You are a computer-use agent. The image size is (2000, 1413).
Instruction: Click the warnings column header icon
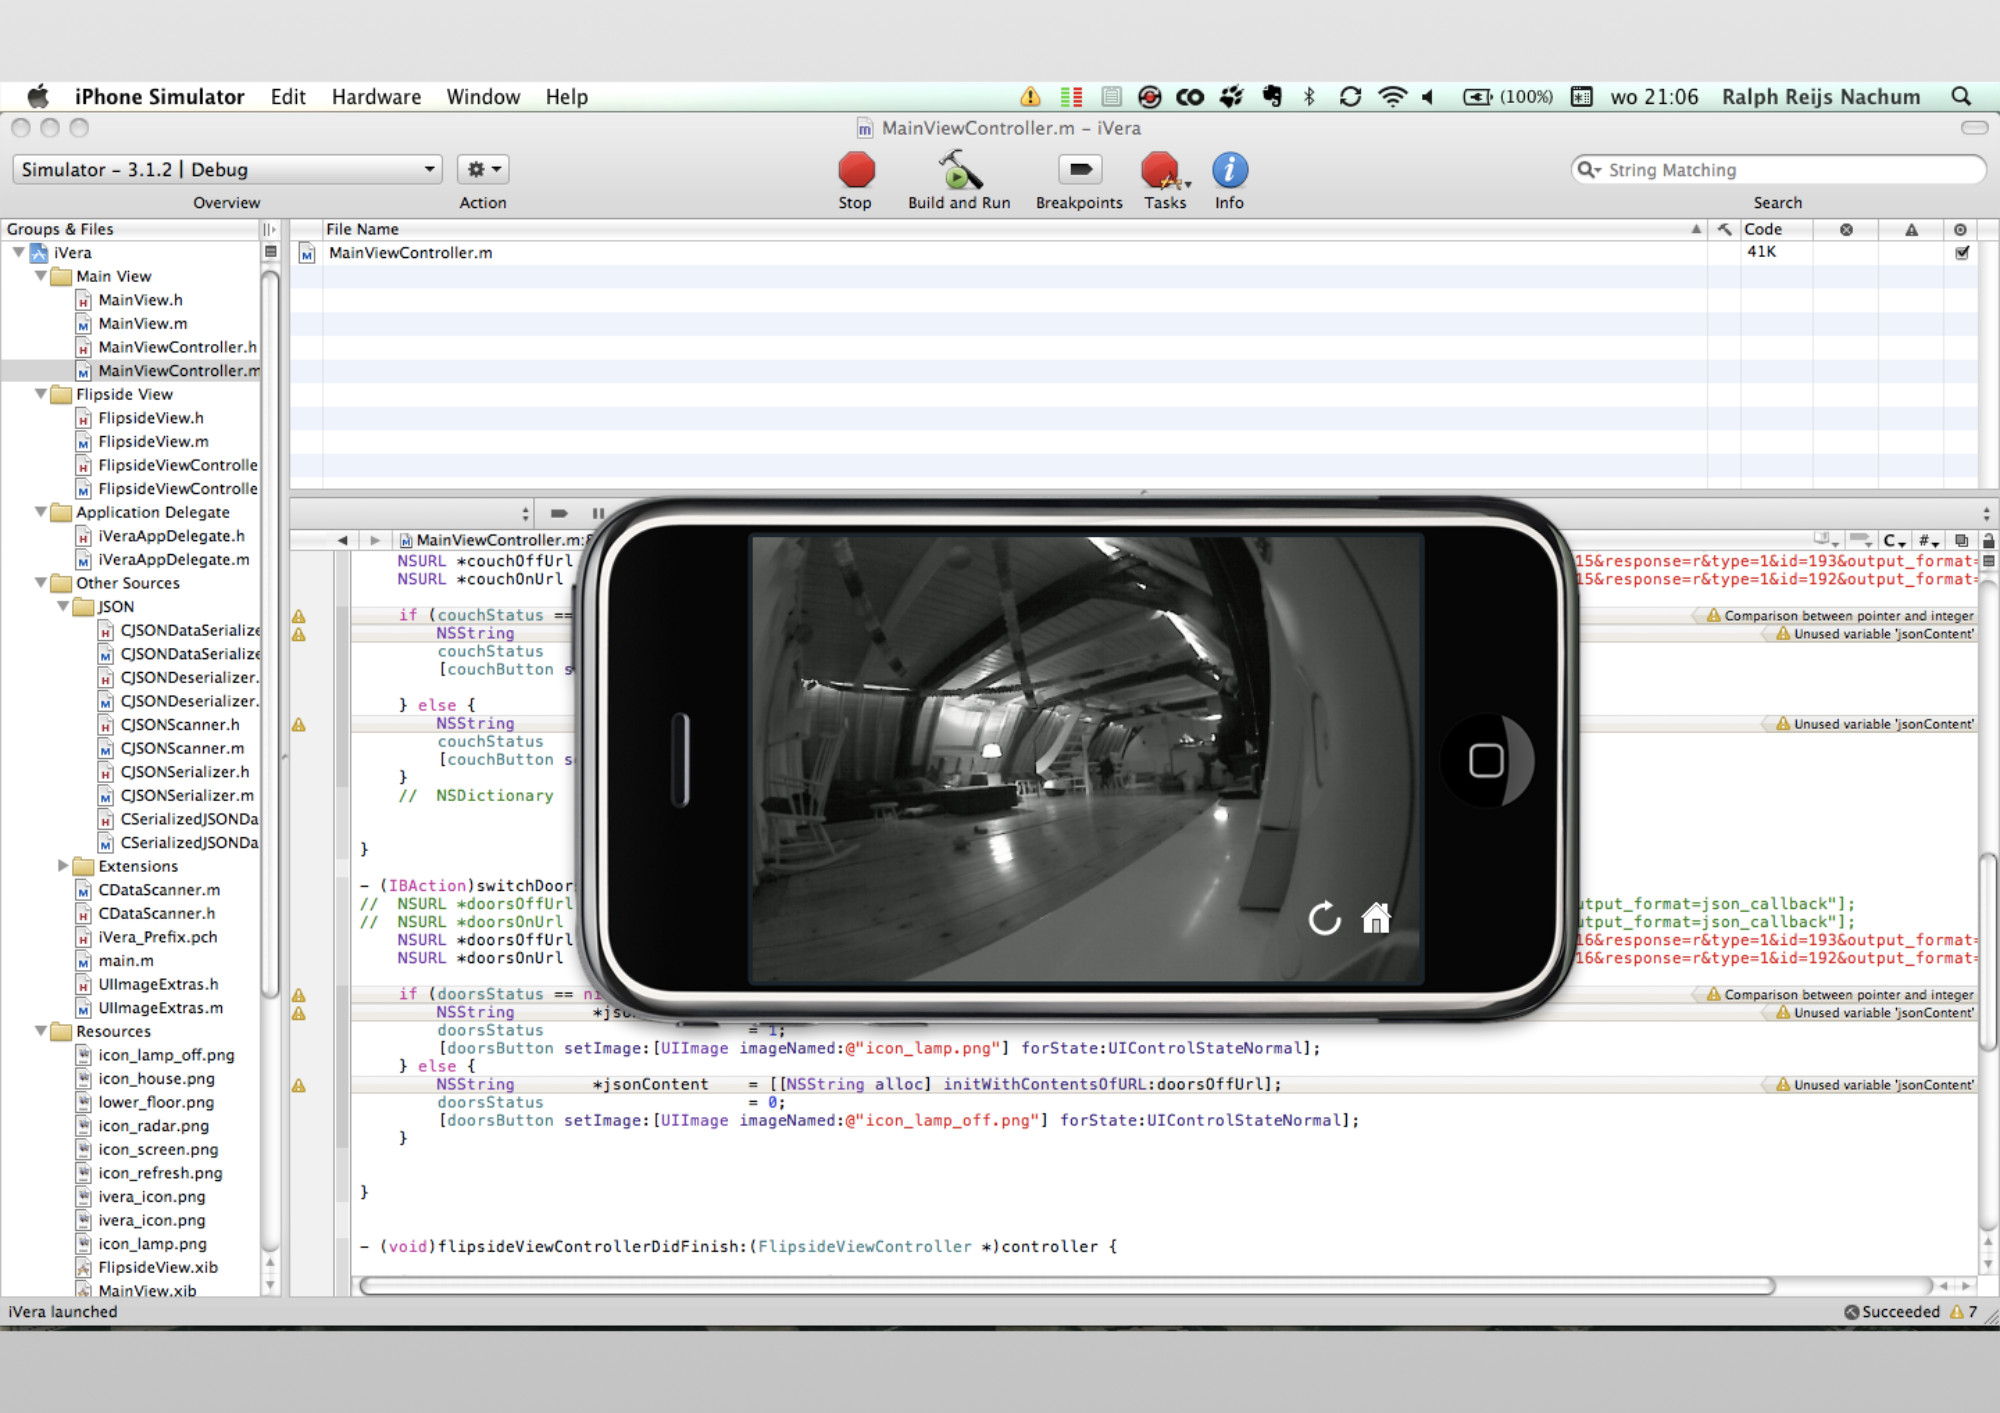1911,229
